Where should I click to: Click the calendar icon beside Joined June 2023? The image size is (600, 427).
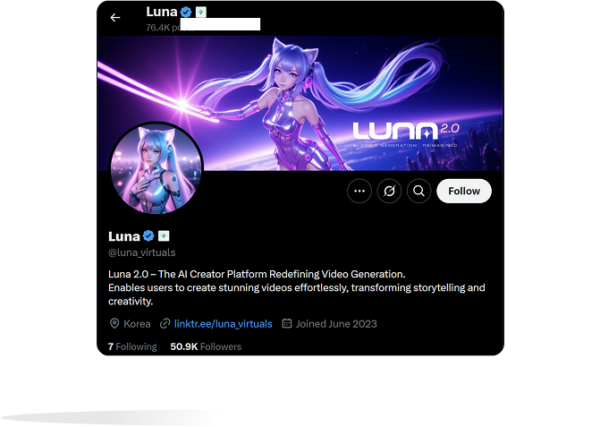[287, 324]
